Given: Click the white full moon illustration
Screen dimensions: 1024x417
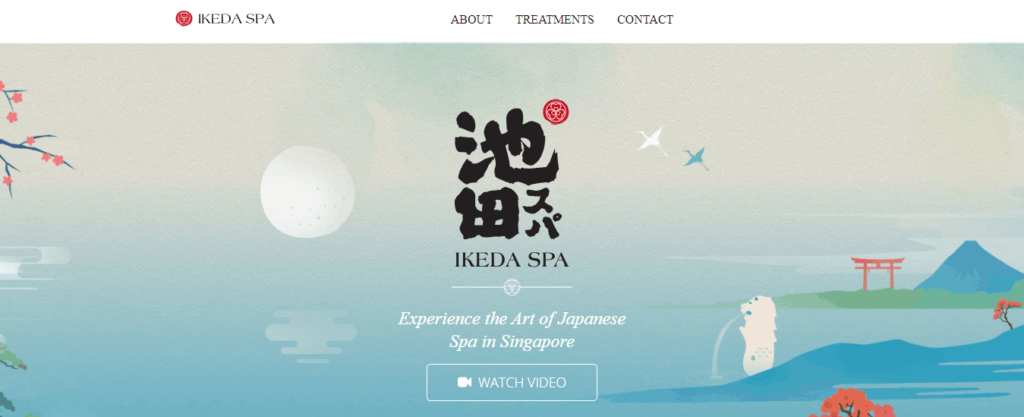Looking at the screenshot, I should [307, 192].
